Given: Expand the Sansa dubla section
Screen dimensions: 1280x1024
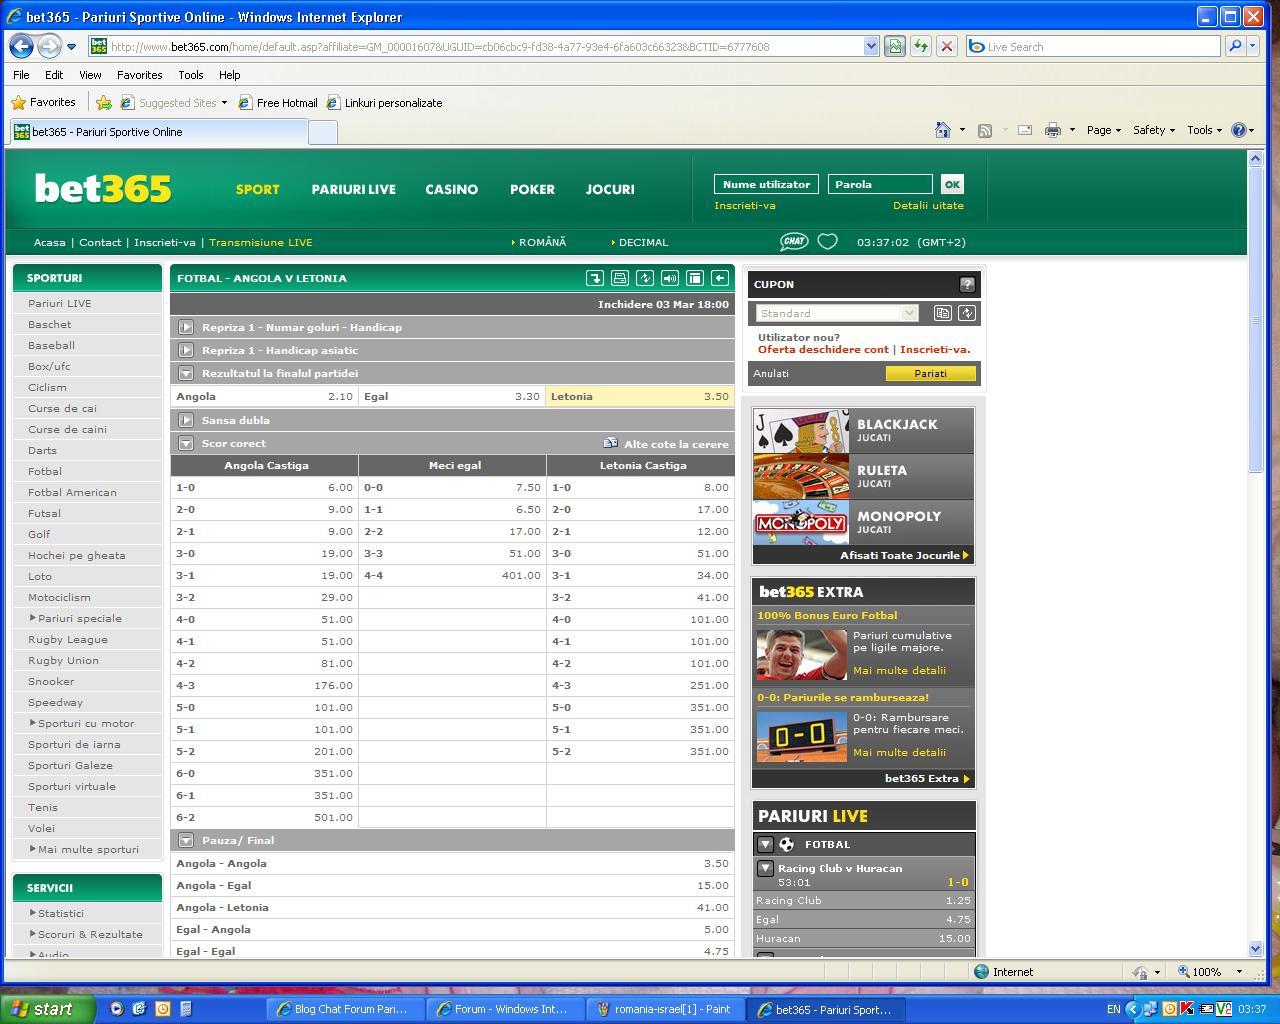Looking at the screenshot, I should point(186,420).
